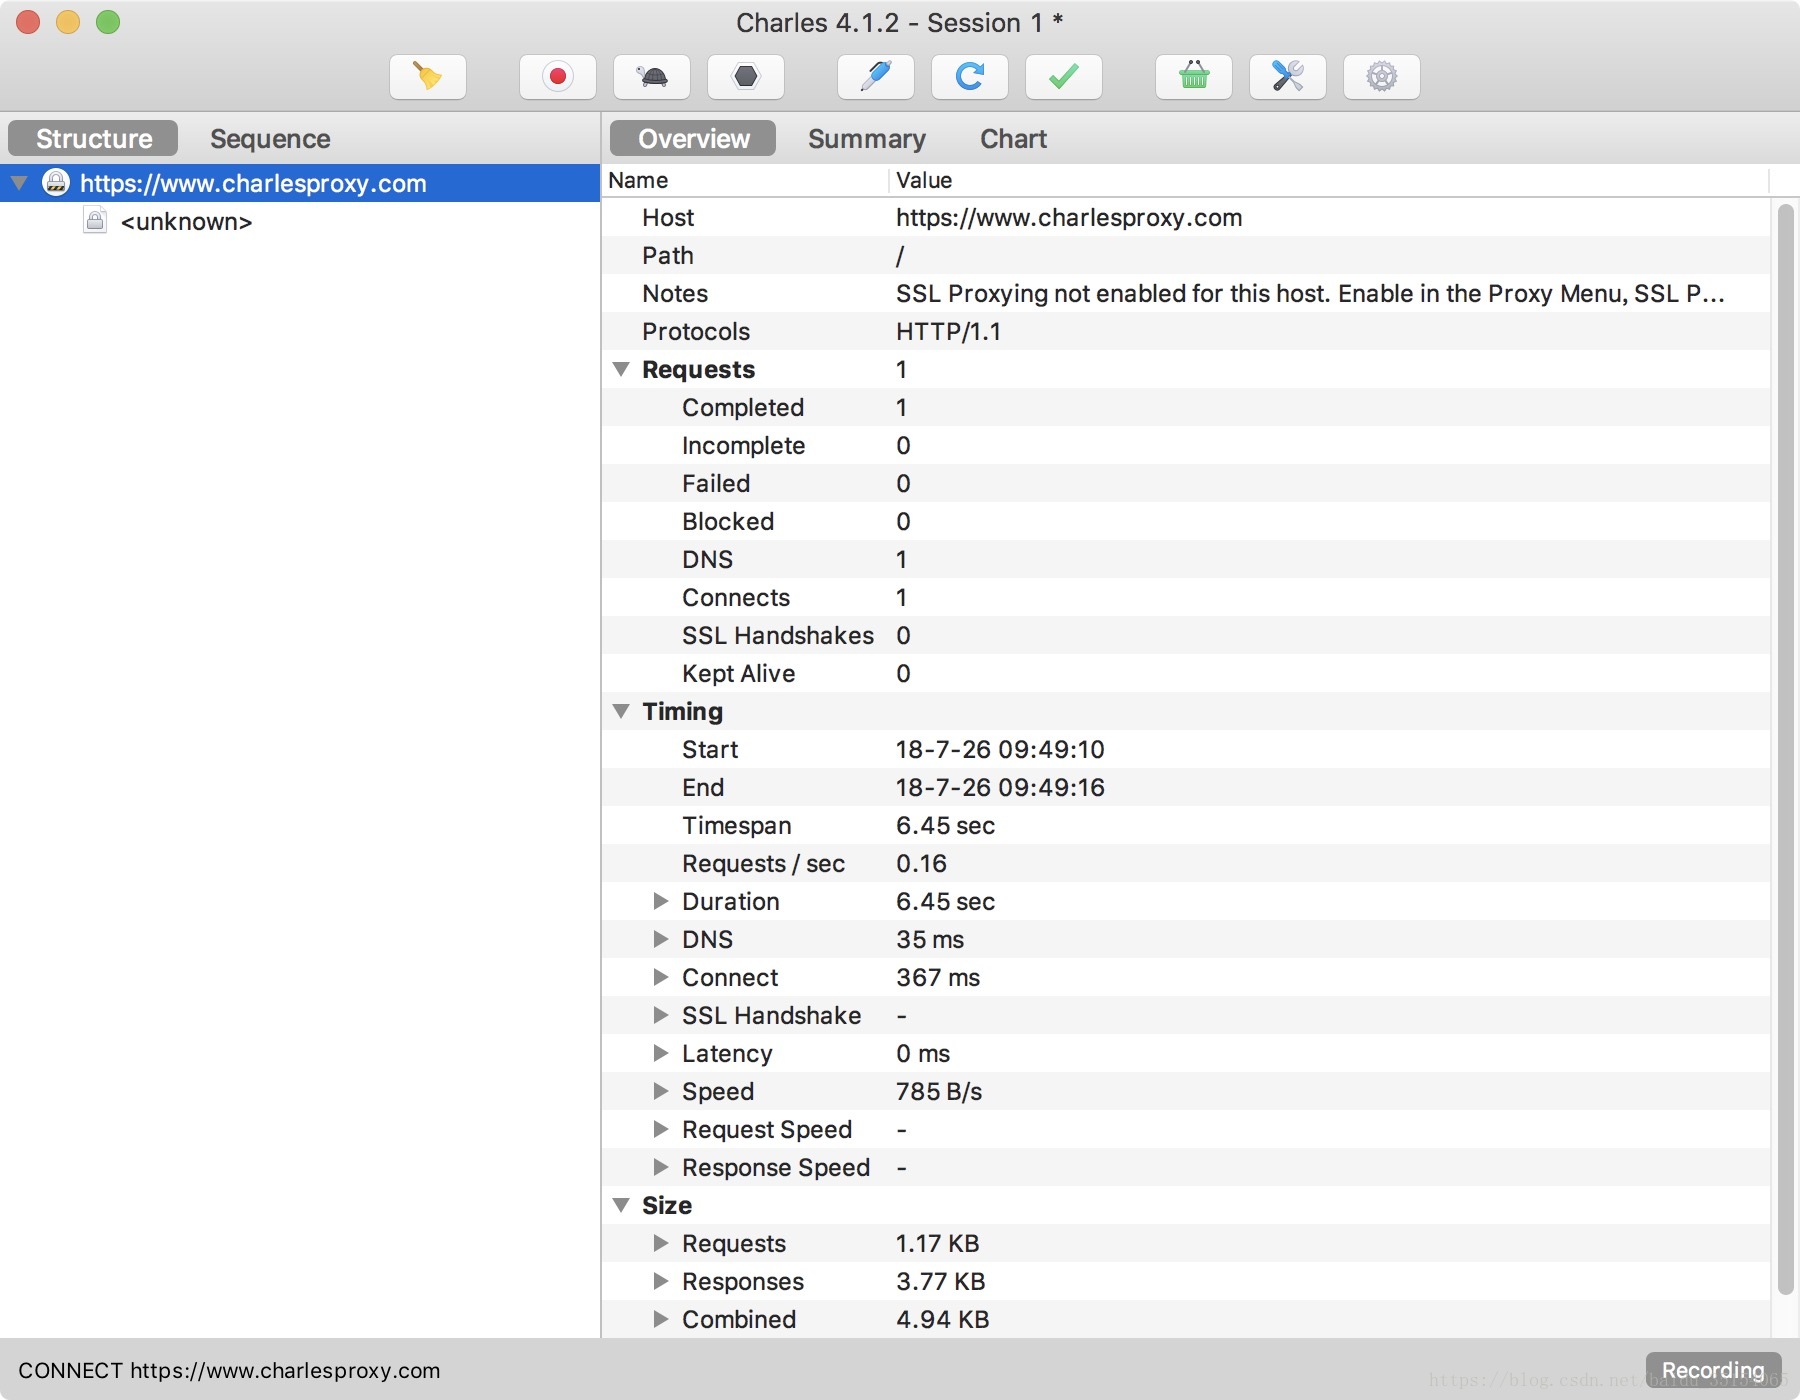Viewport: 1800px width, 1400px height.
Task: Click the Overview panel vertical scrollbar
Action: (1785, 750)
